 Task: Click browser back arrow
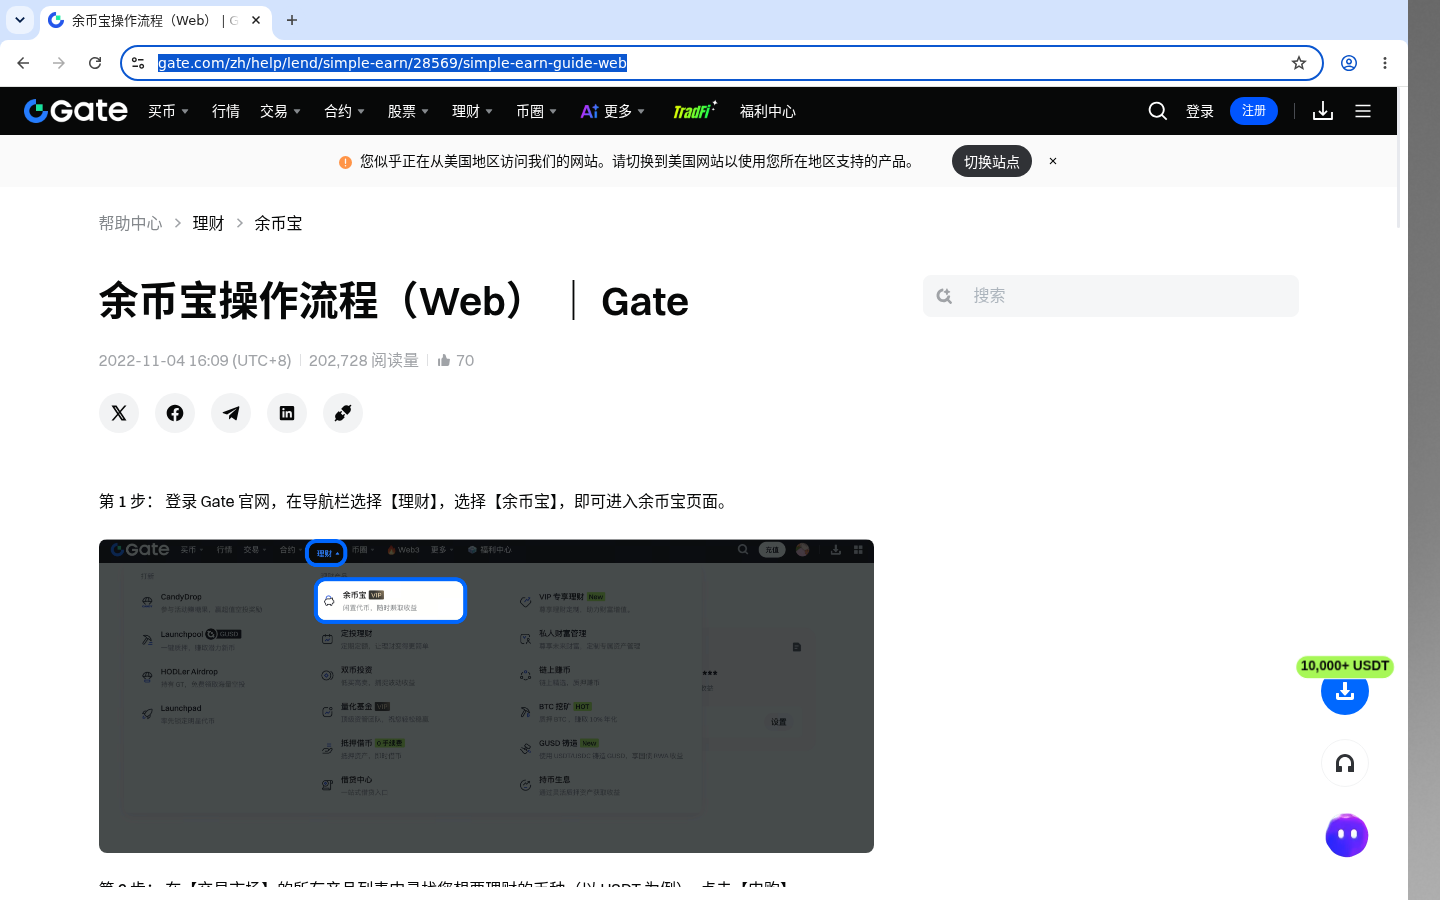(x=23, y=63)
